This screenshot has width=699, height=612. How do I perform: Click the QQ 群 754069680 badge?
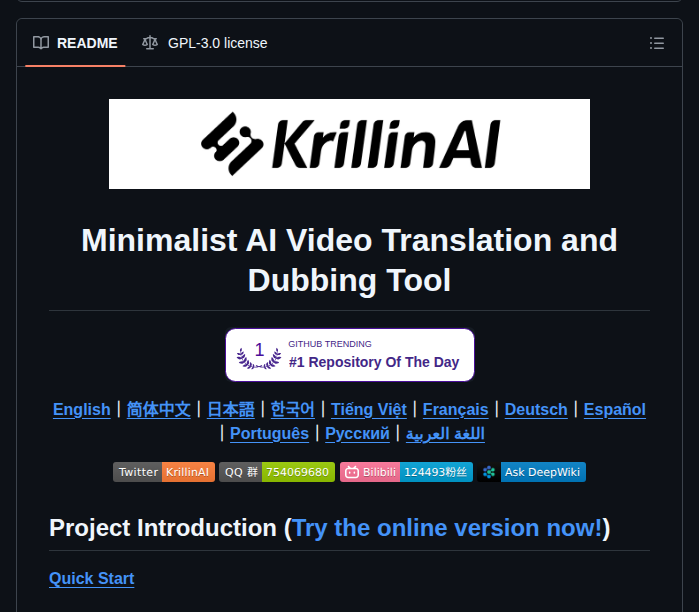coord(277,472)
